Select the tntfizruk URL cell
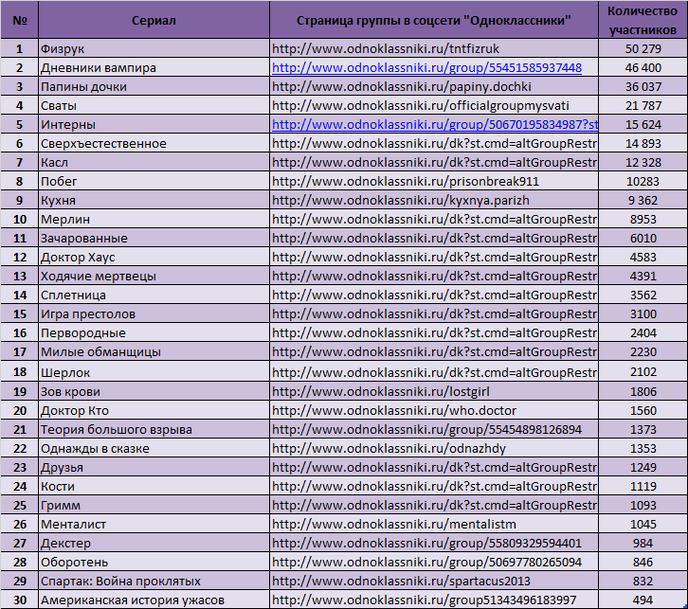This screenshot has width=688, height=609. pyautogui.click(x=434, y=48)
